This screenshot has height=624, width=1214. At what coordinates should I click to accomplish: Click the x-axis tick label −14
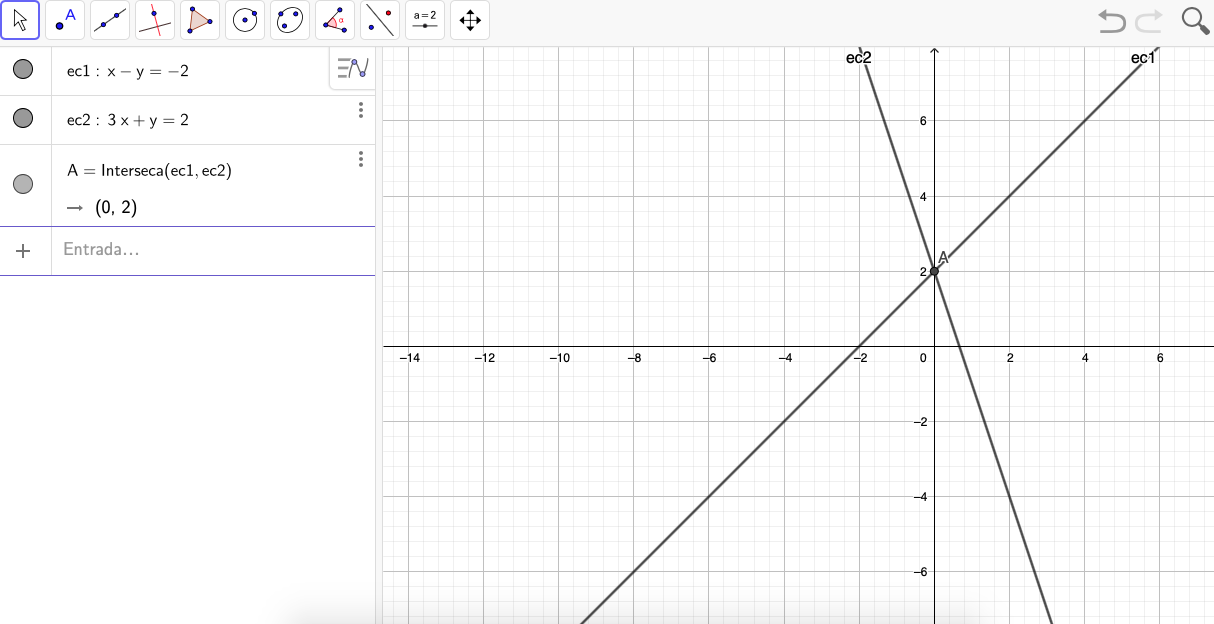[408, 357]
